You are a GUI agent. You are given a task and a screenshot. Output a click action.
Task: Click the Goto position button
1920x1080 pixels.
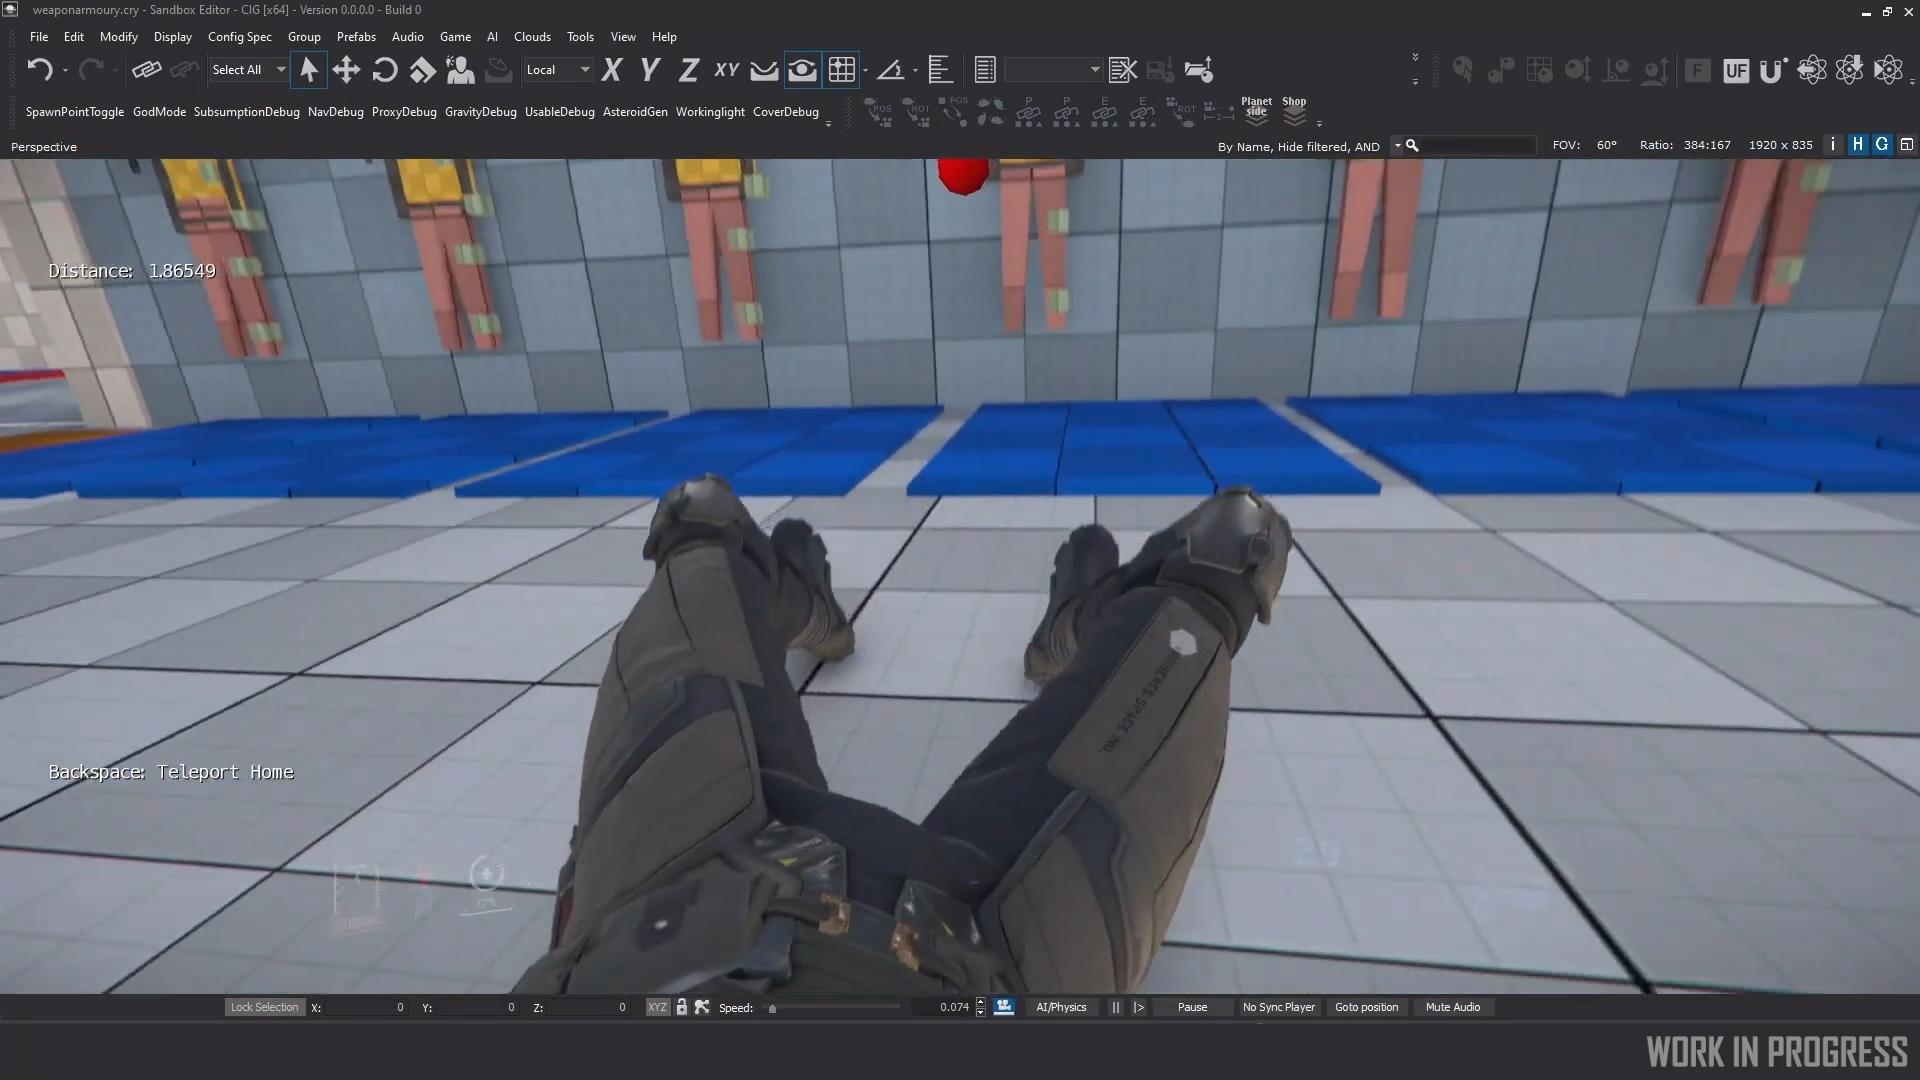1366,1007
